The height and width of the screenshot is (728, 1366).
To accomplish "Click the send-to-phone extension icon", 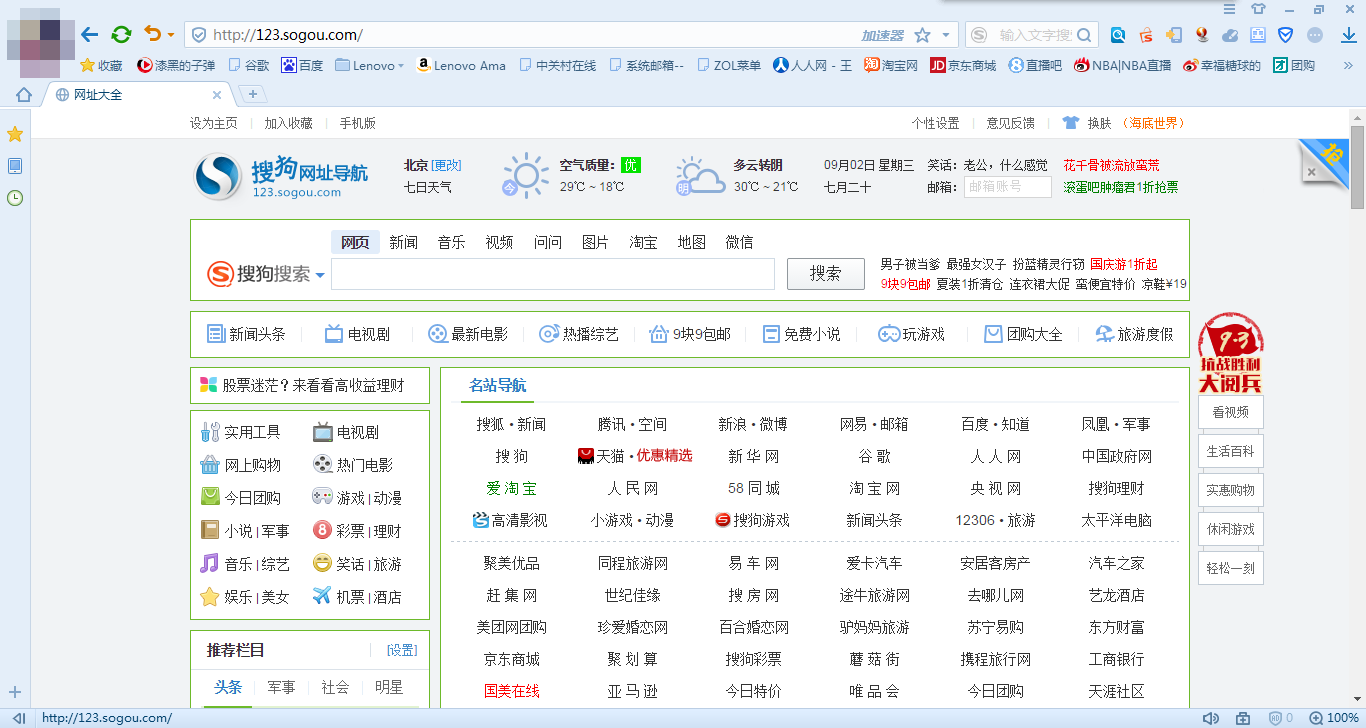I will coord(1174,35).
